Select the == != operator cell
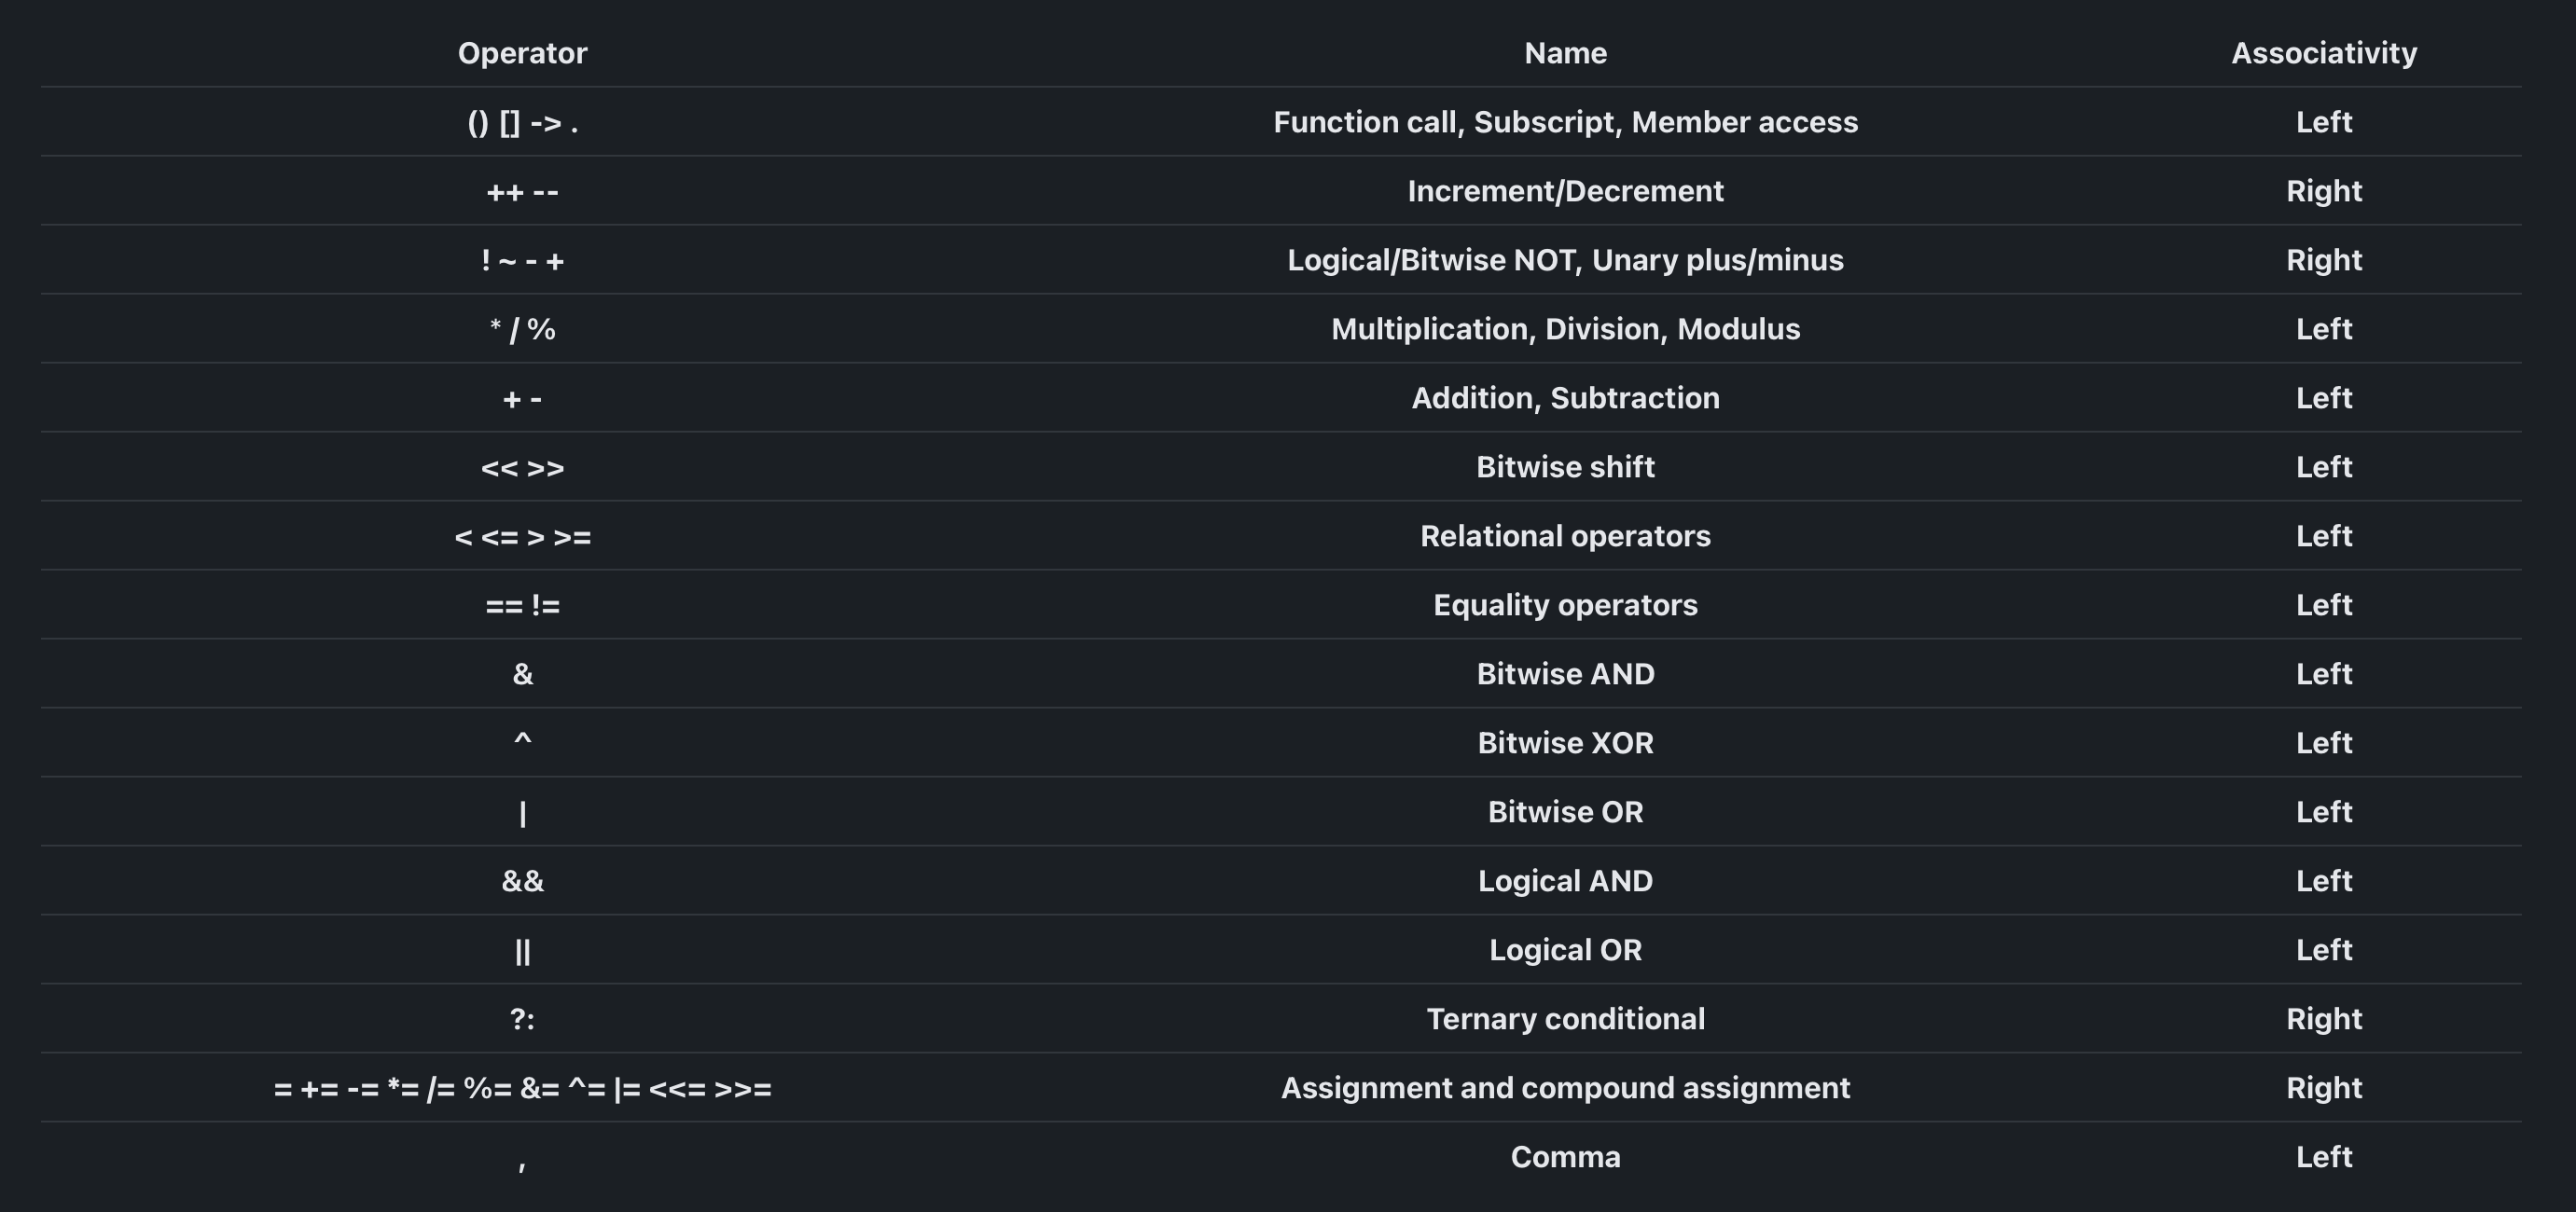Screen dimensions: 2576x1212 [x=522, y=605]
